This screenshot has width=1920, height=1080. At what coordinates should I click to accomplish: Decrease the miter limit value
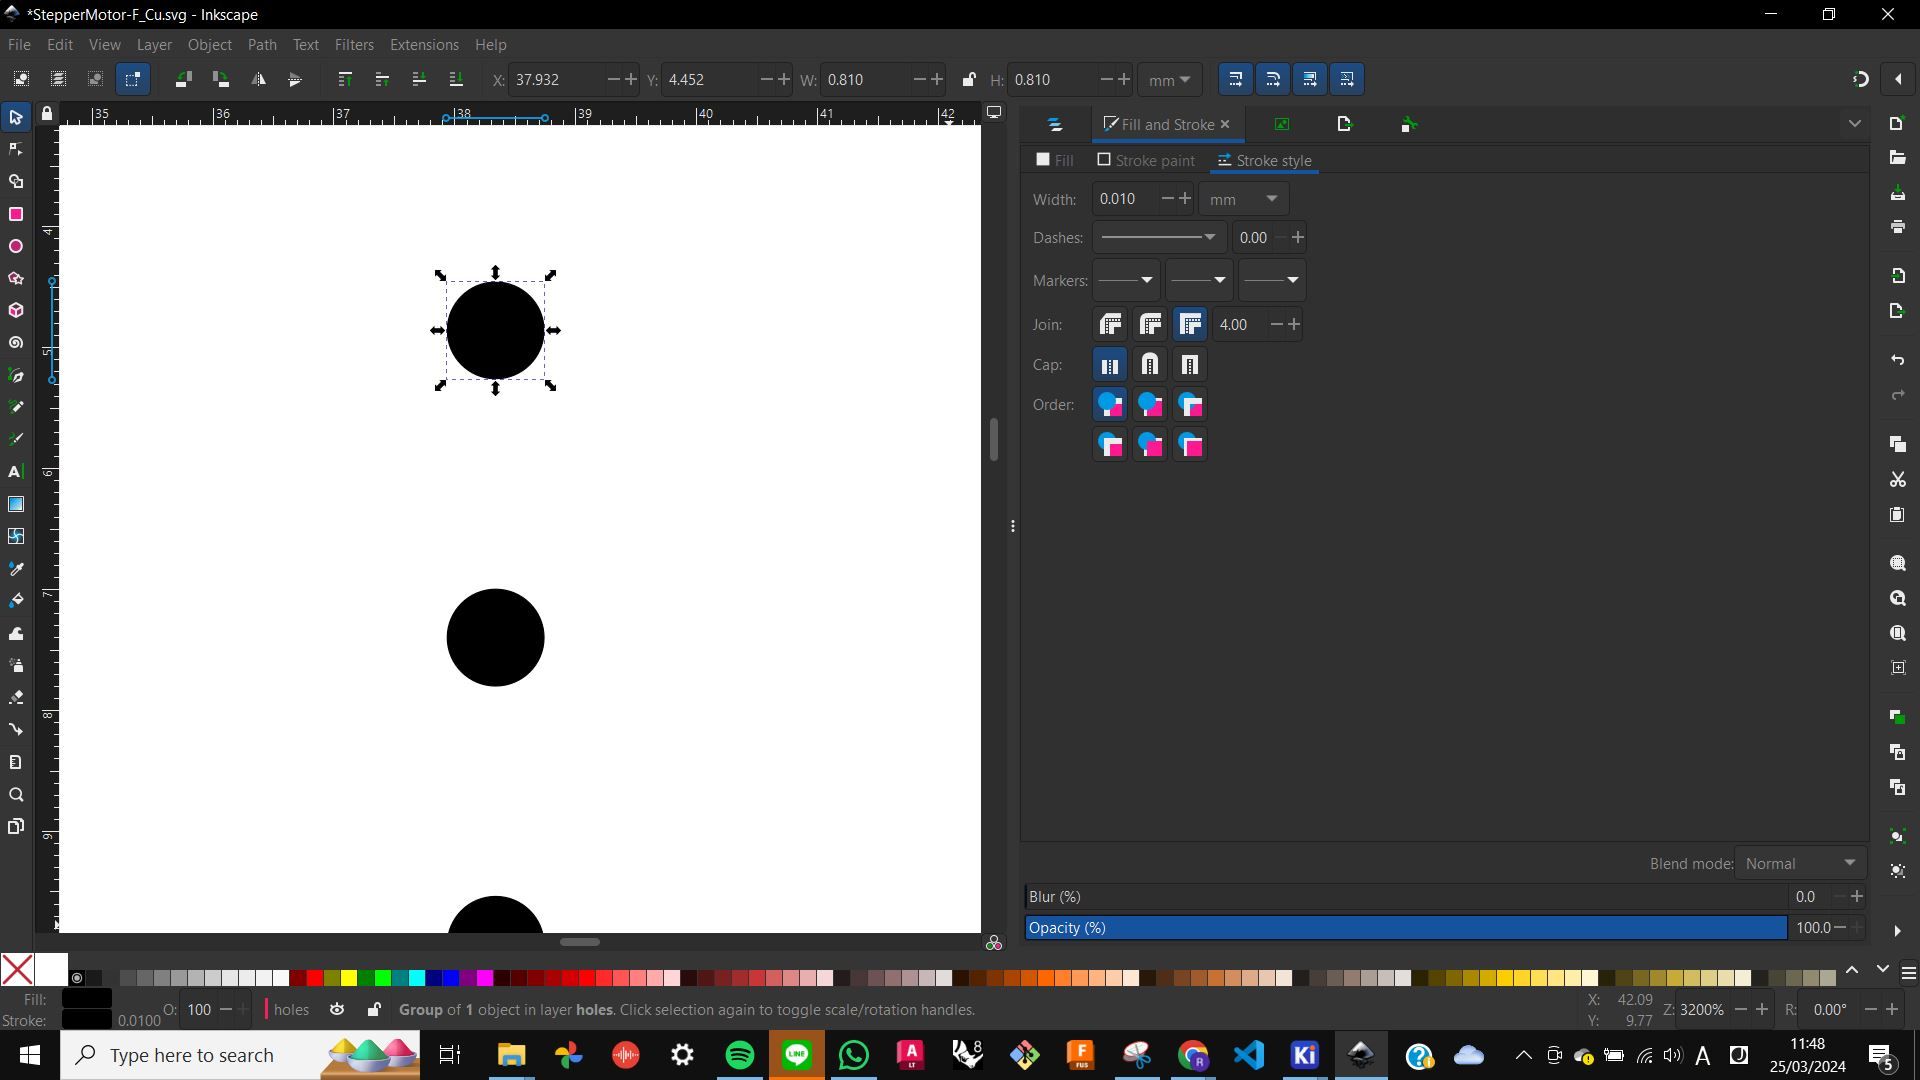click(x=1276, y=325)
